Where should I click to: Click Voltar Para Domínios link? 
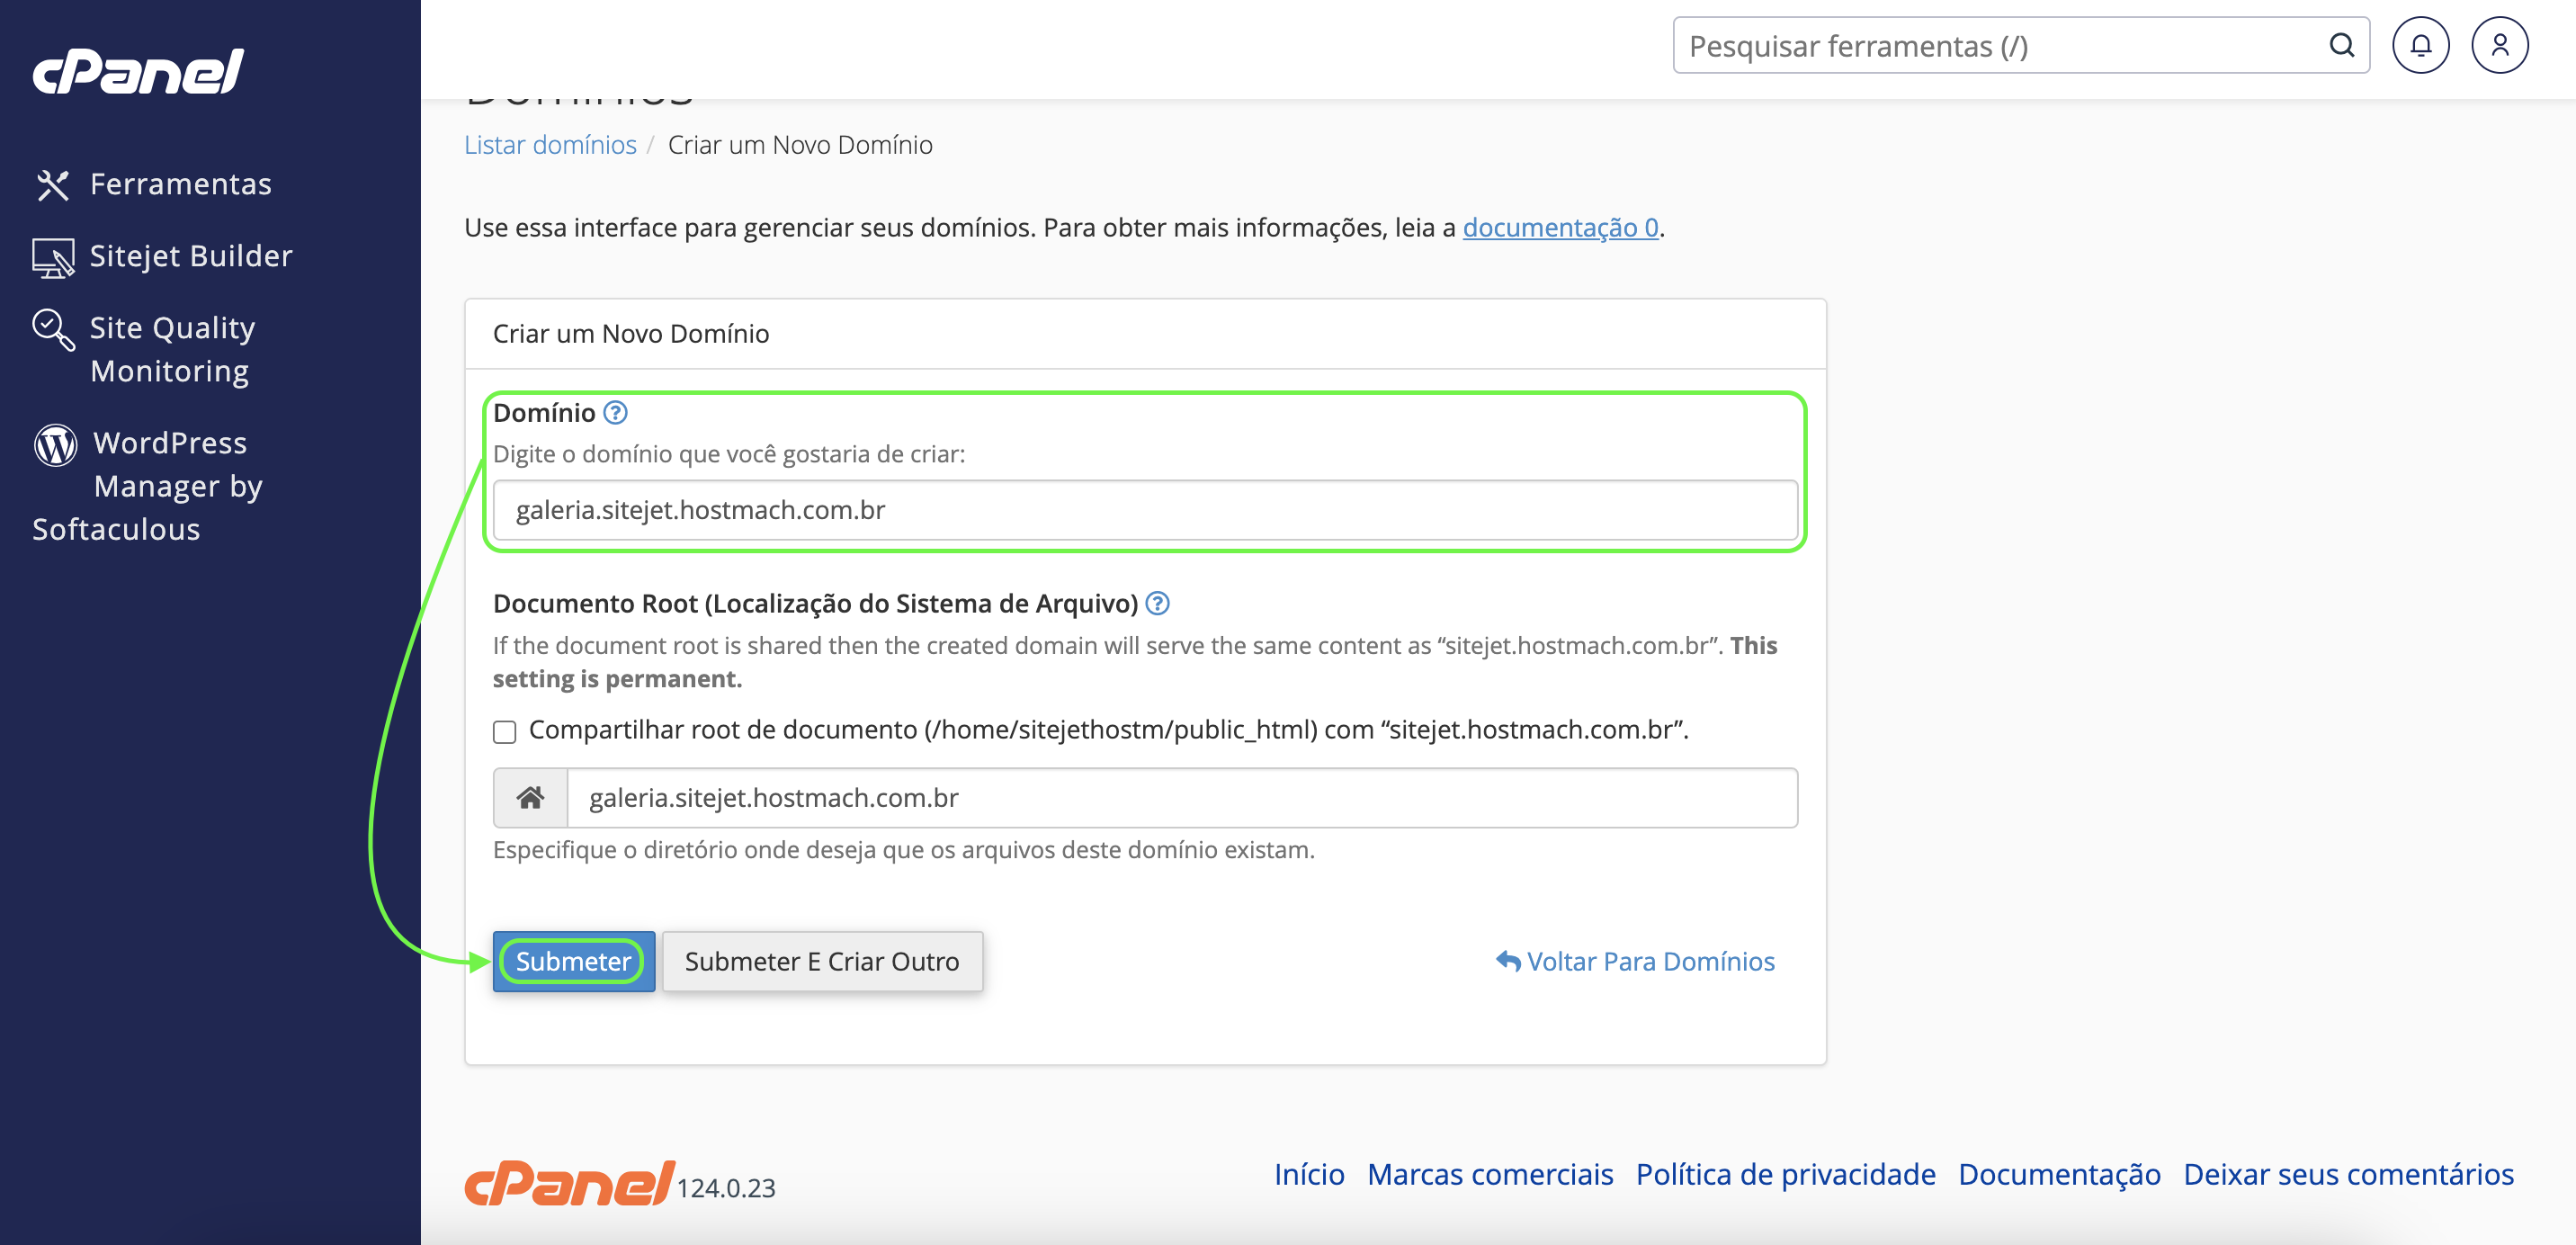click(1650, 962)
